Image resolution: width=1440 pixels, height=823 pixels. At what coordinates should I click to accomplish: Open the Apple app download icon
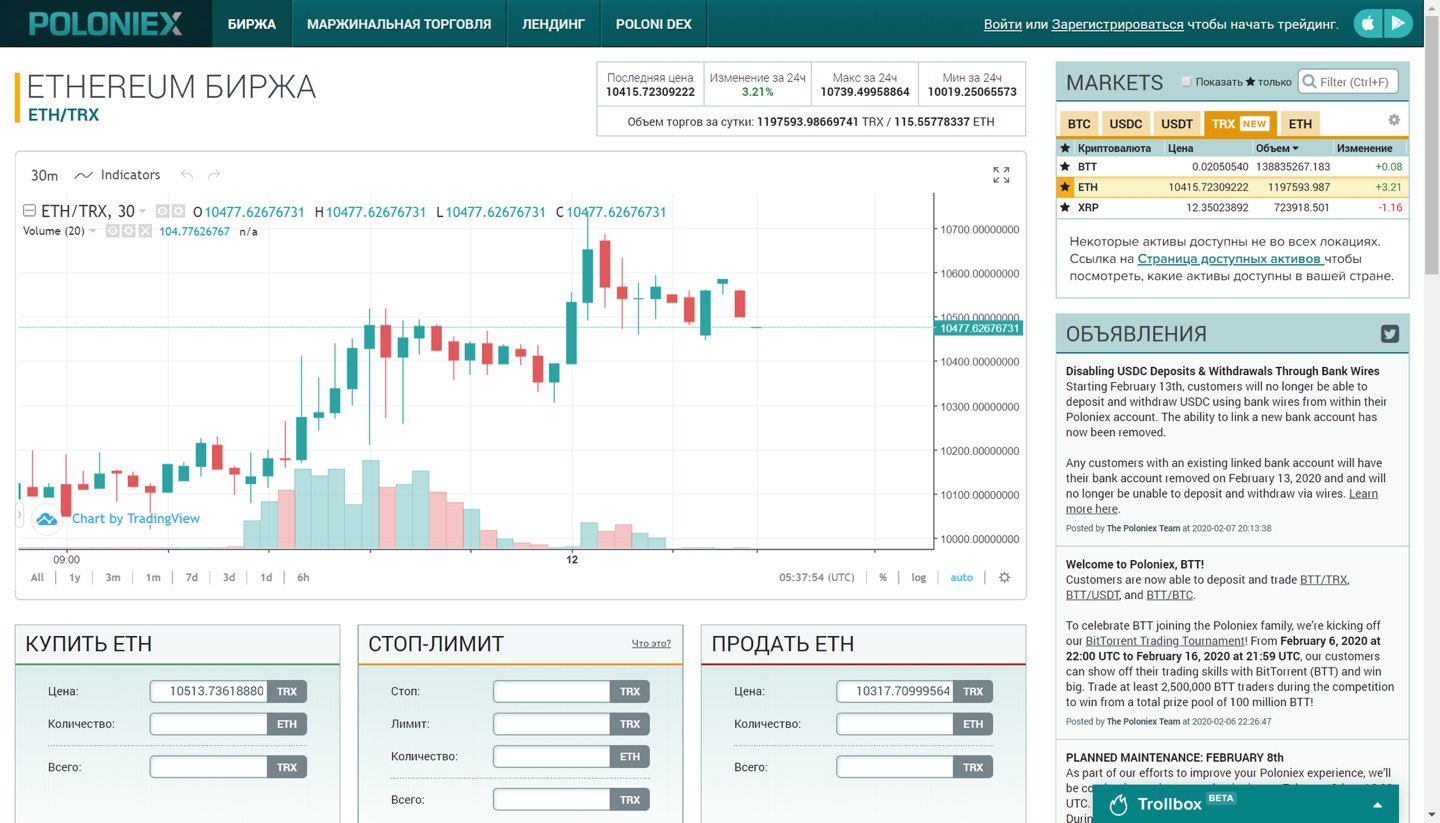pyautogui.click(x=1368, y=23)
